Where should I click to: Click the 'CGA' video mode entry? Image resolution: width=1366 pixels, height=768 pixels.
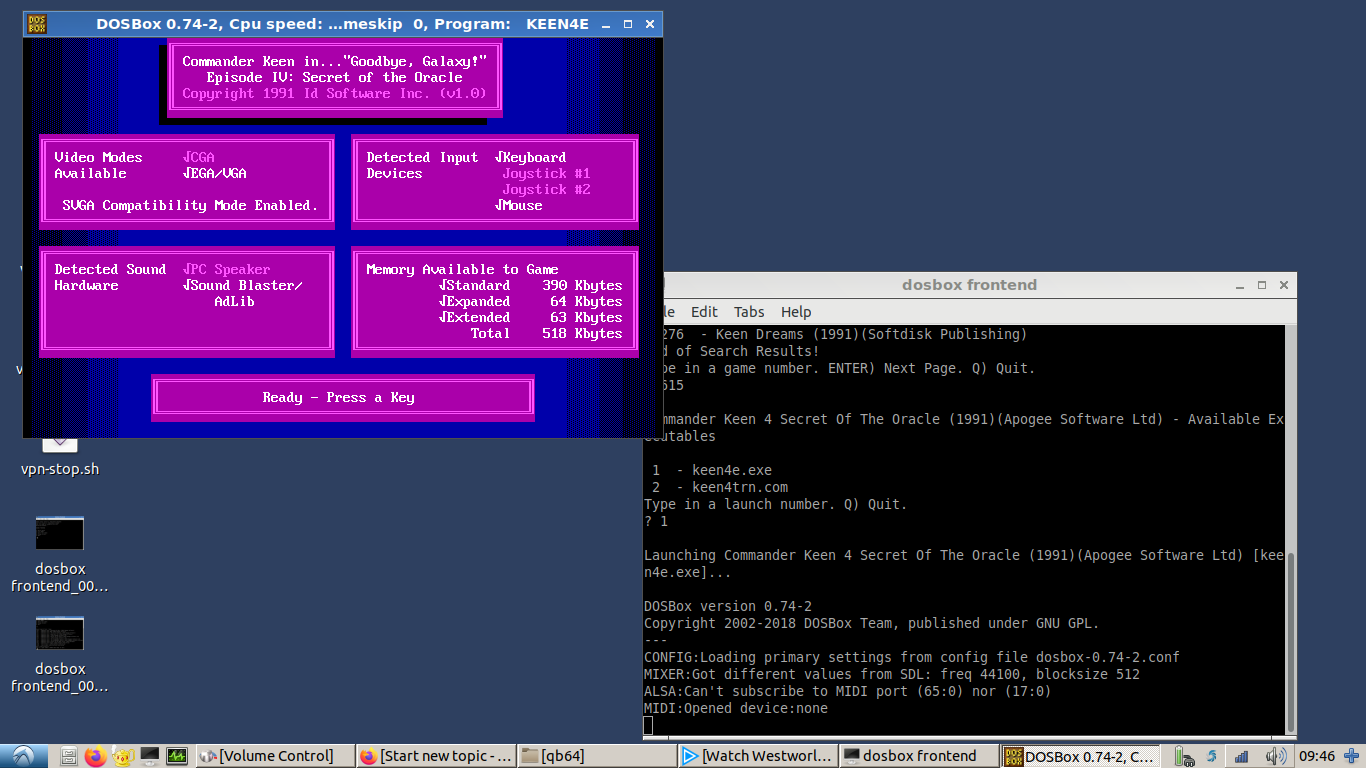click(199, 157)
